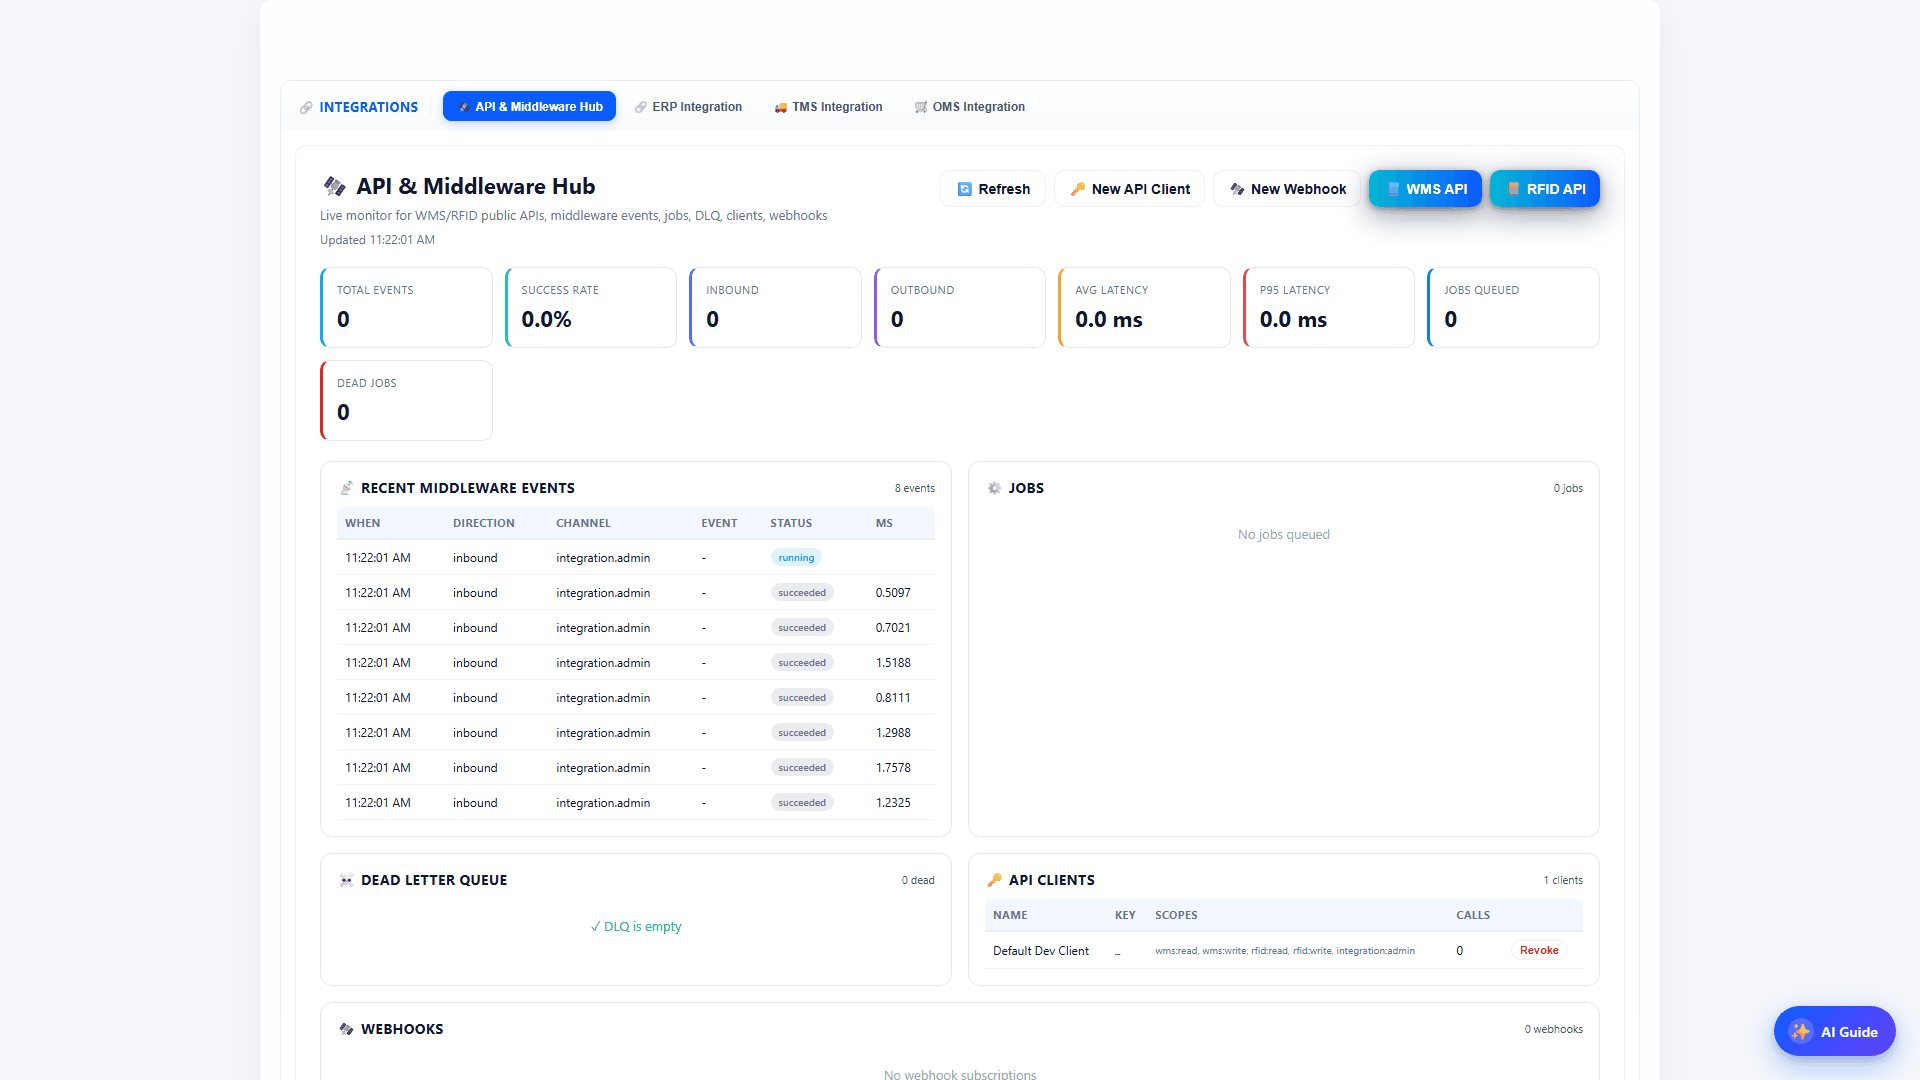Image resolution: width=1920 pixels, height=1080 pixels.
Task: Click the succeeded badge with 0.5097 ms
Action: point(802,593)
